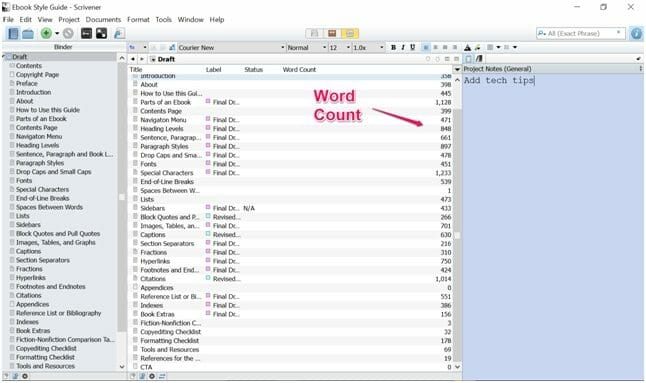
Task: Open the preset styles dropdown arrow
Action: point(145,47)
